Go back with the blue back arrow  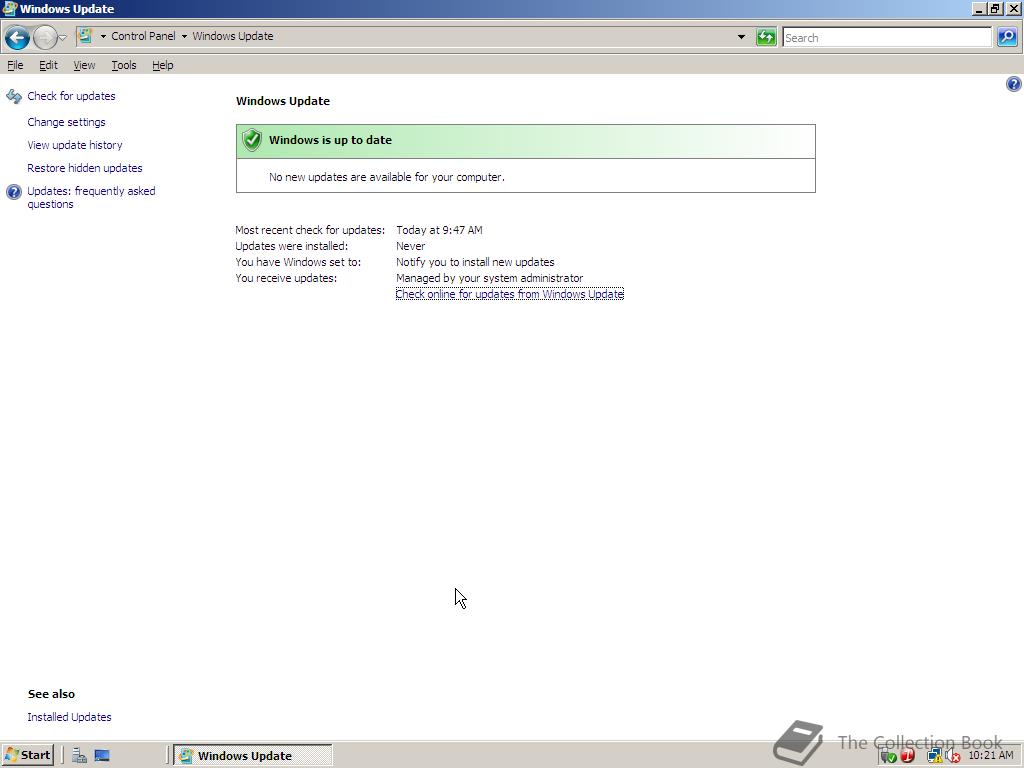18,37
